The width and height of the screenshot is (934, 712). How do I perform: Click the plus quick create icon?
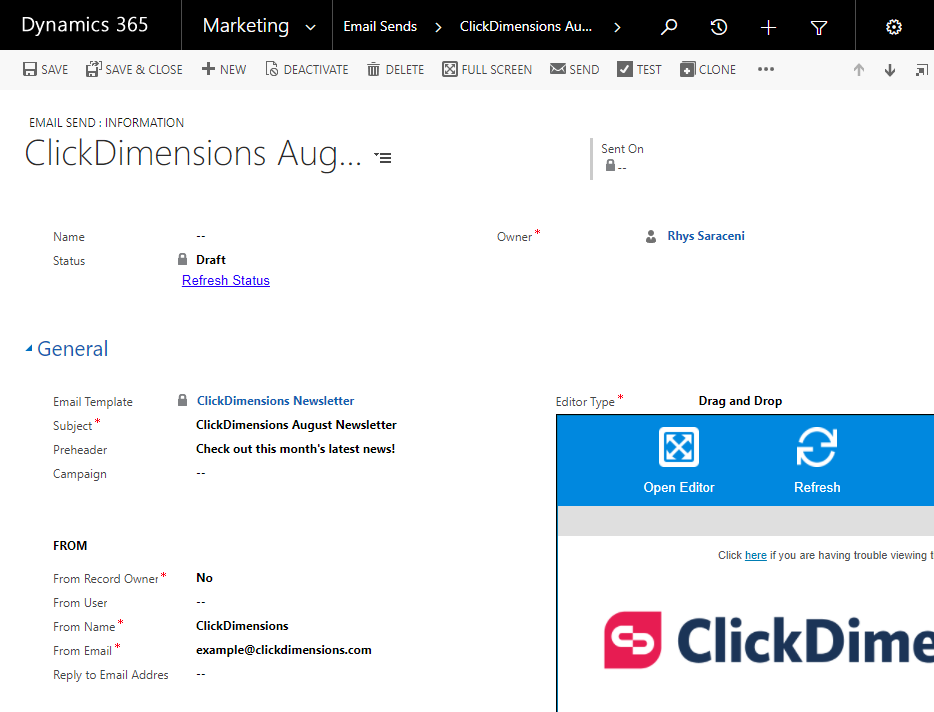pyautogui.click(x=768, y=27)
